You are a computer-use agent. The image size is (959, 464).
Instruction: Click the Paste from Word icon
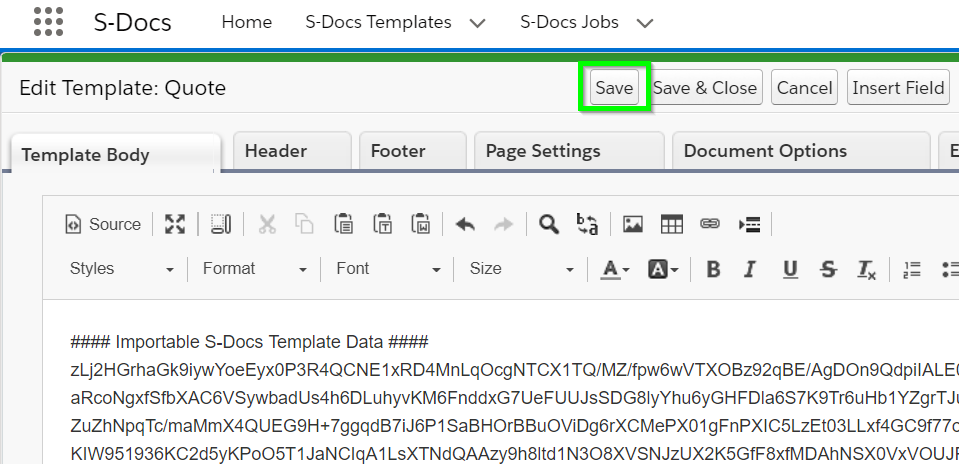pyautogui.click(x=421, y=224)
